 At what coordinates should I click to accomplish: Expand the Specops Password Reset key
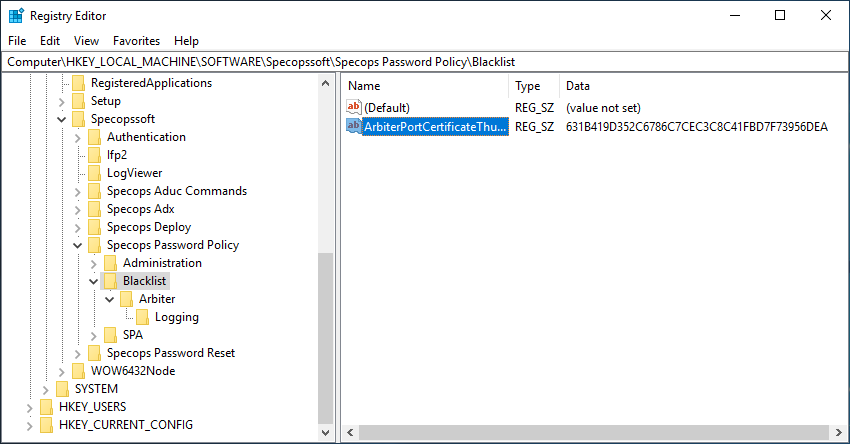pos(78,353)
